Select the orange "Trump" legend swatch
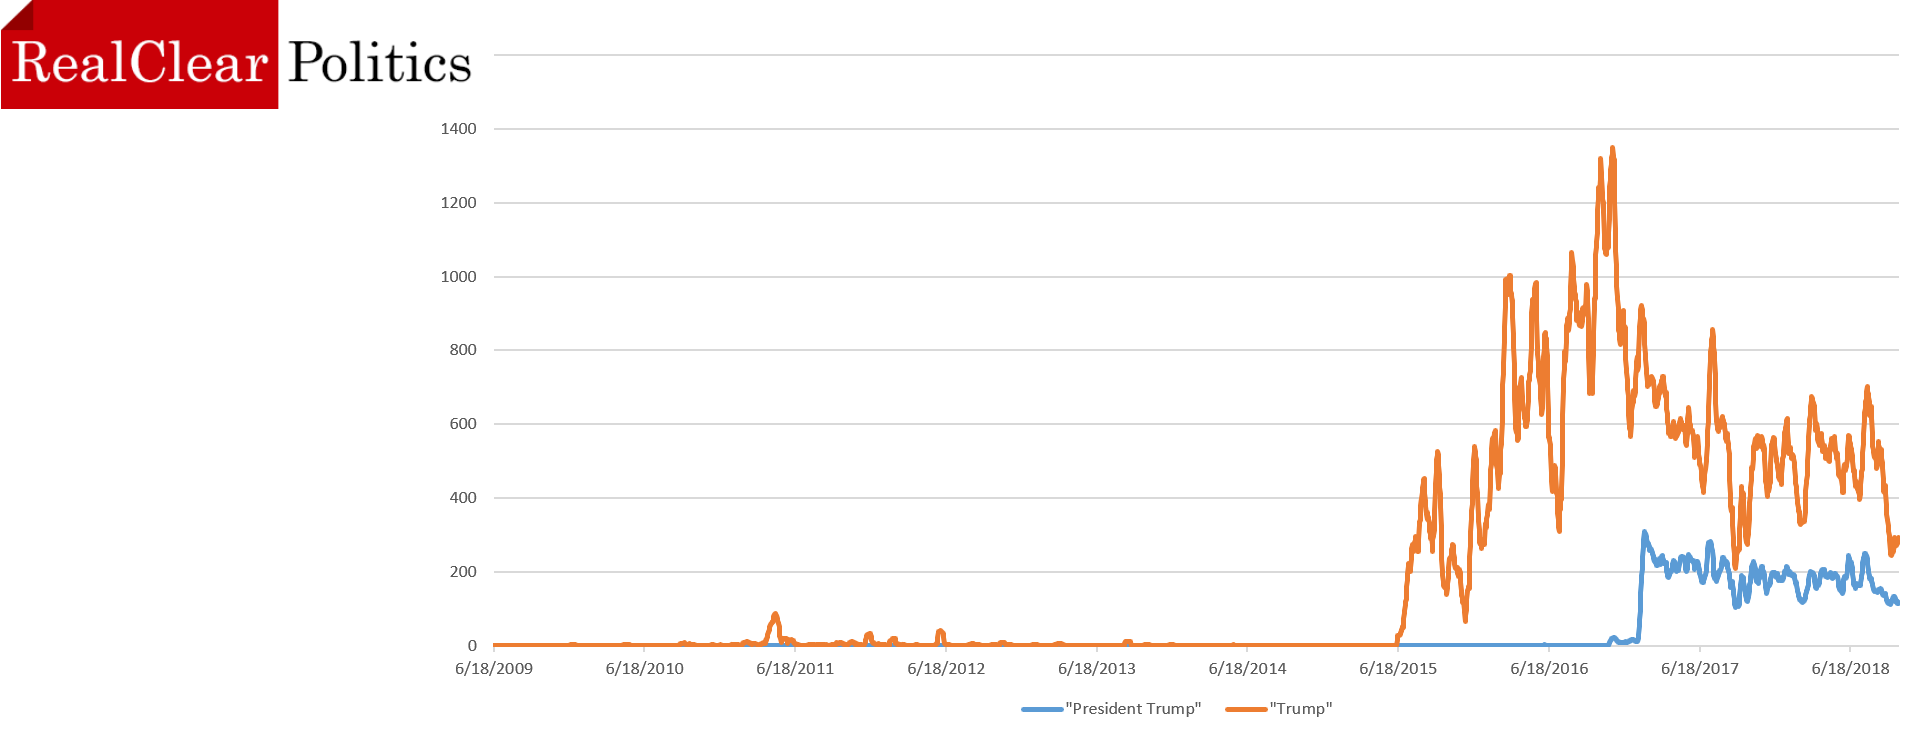Image resolution: width=1920 pixels, height=740 pixels. click(1246, 709)
